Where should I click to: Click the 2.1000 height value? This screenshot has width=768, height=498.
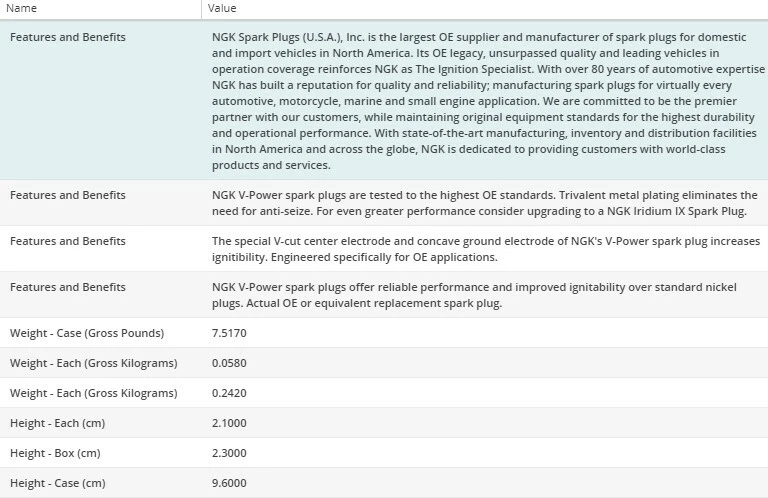(229, 423)
